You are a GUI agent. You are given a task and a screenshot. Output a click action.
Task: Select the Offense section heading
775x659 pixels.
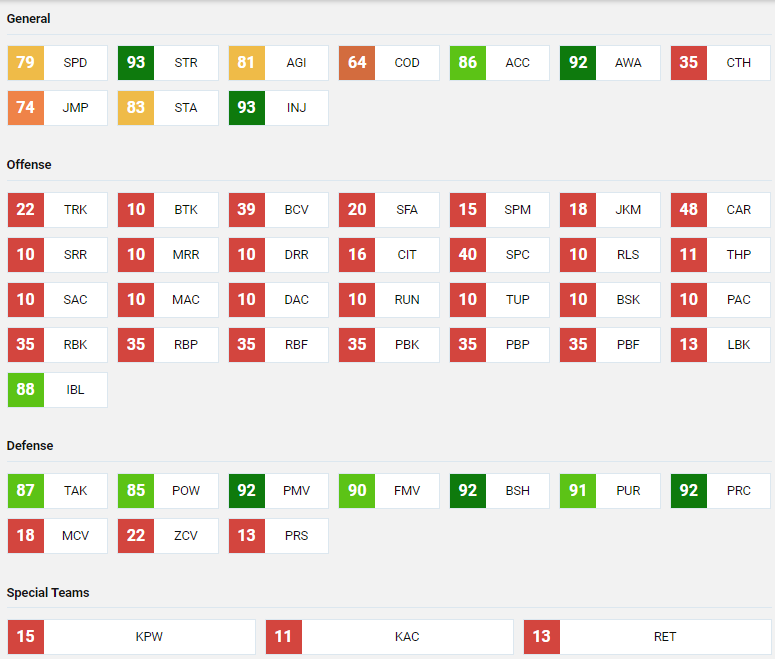(x=29, y=165)
